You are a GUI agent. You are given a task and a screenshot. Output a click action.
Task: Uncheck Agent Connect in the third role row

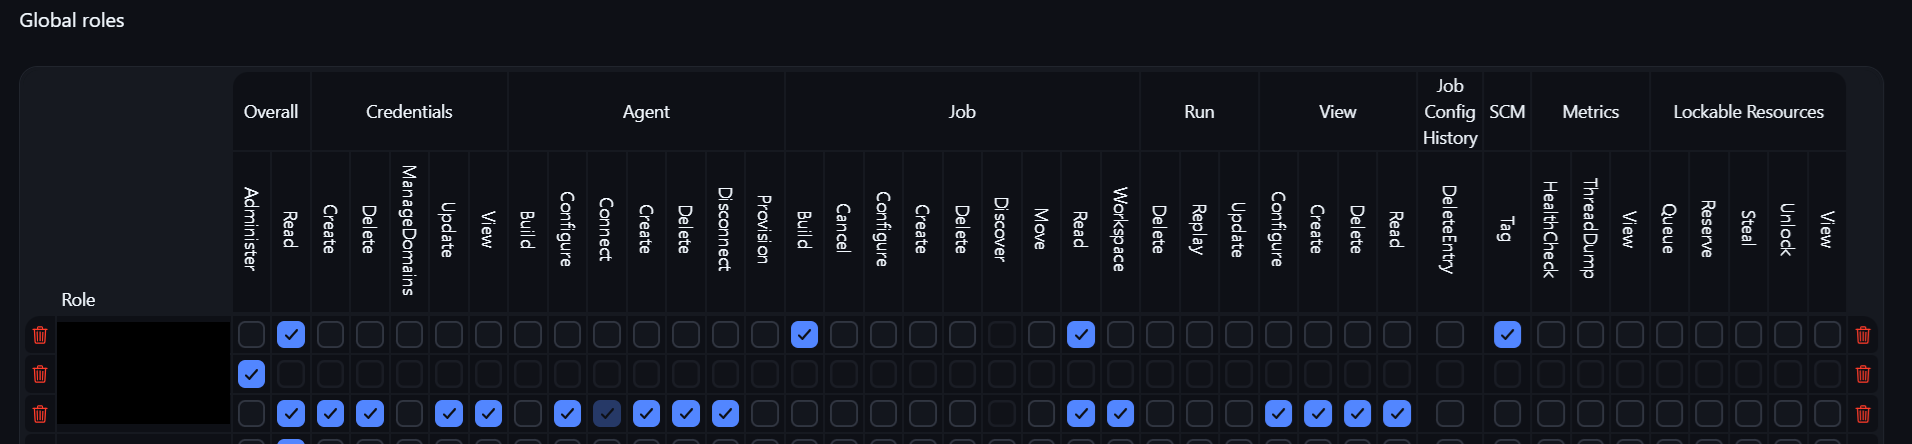[607, 413]
